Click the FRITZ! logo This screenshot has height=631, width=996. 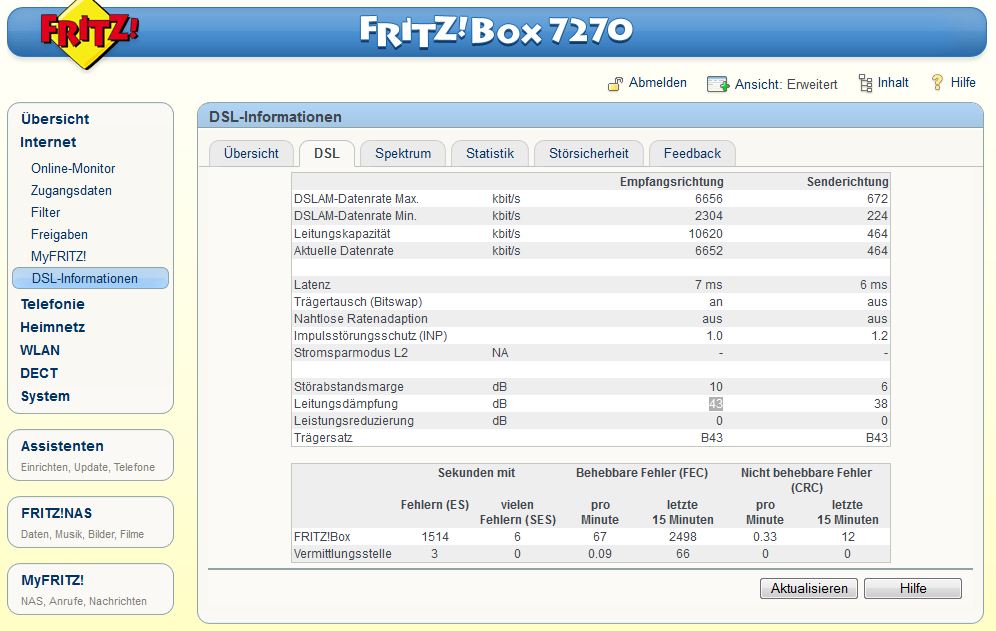[88, 33]
